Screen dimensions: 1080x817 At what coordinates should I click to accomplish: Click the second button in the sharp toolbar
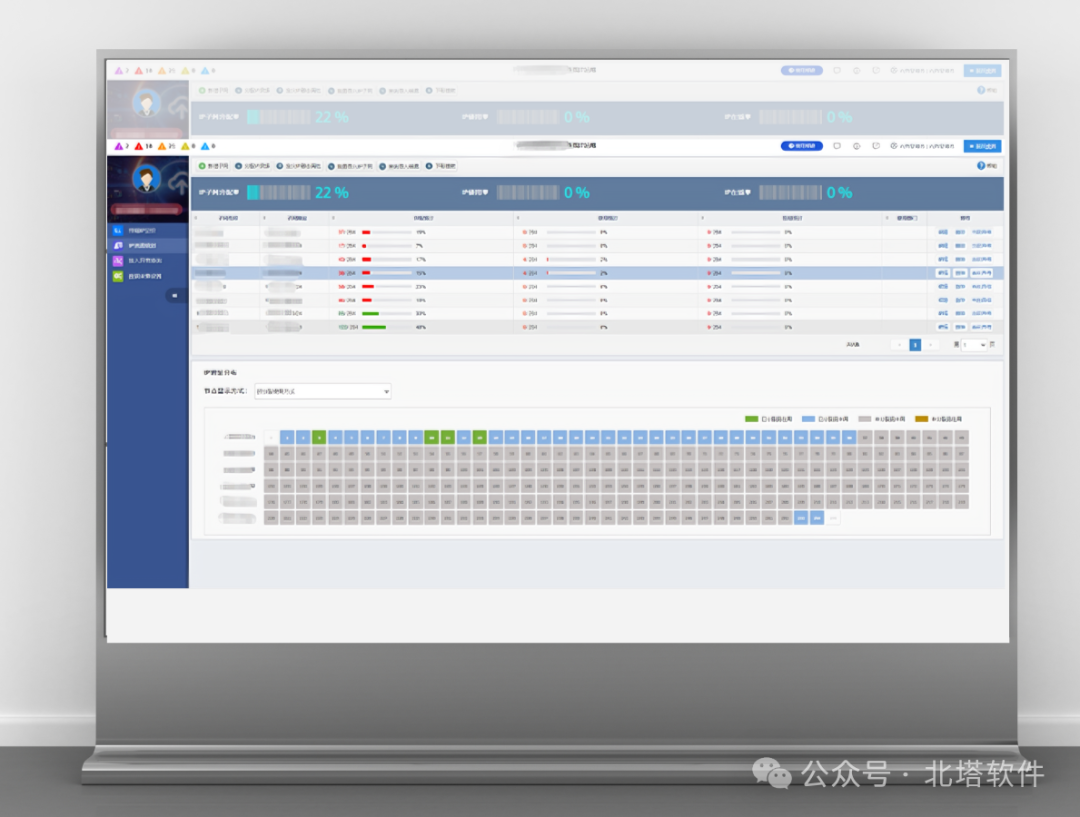point(252,166)
